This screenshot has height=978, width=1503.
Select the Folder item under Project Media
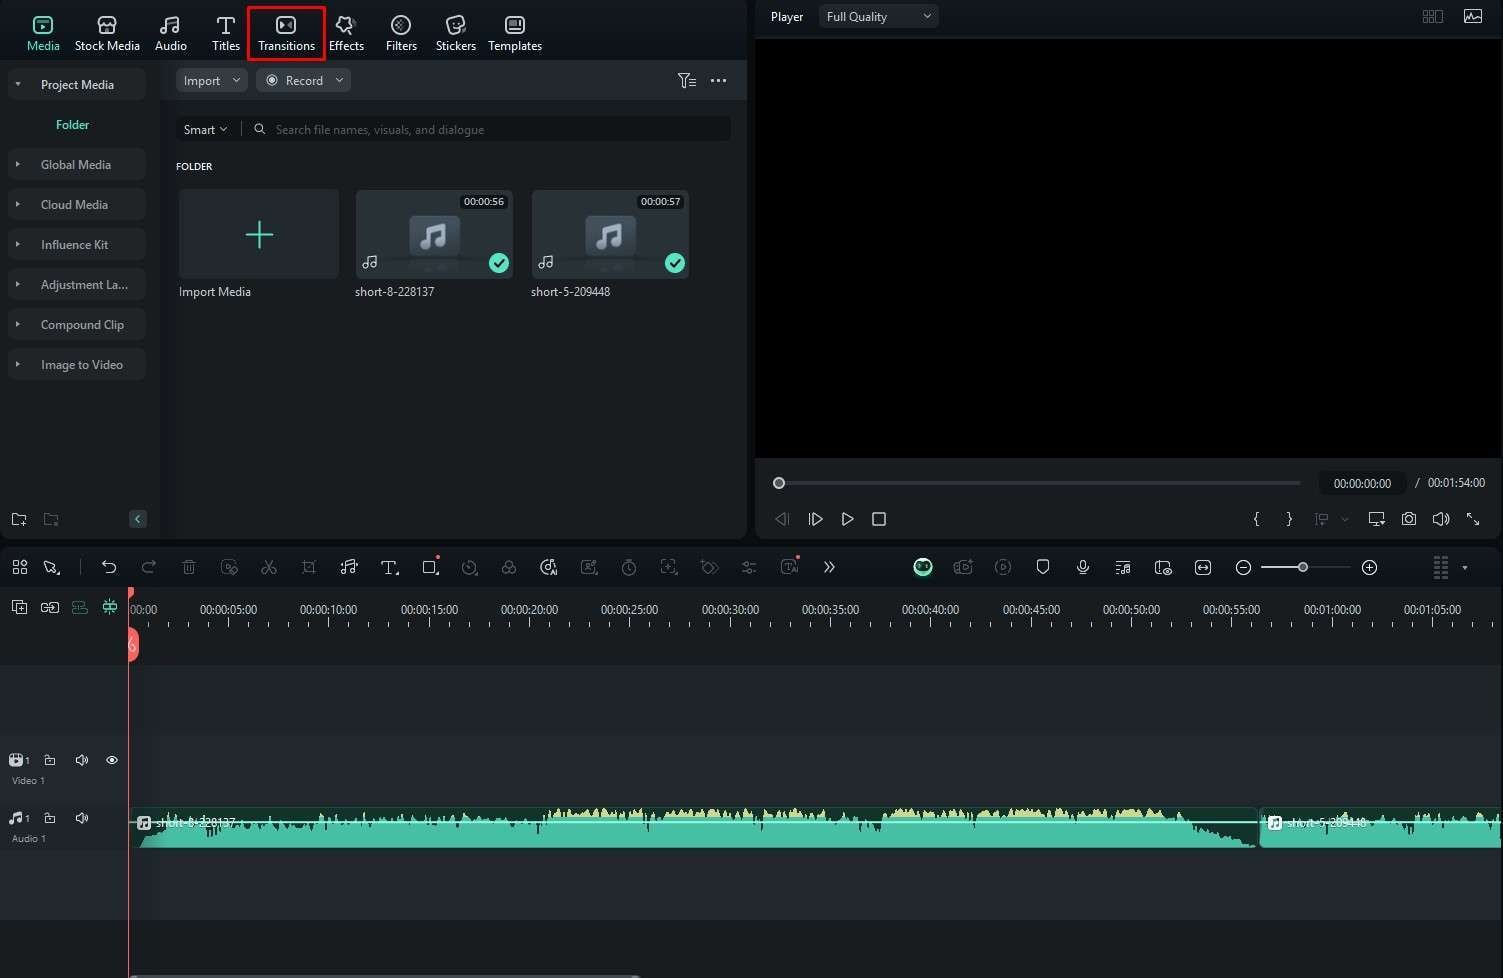tap(72, 125)
